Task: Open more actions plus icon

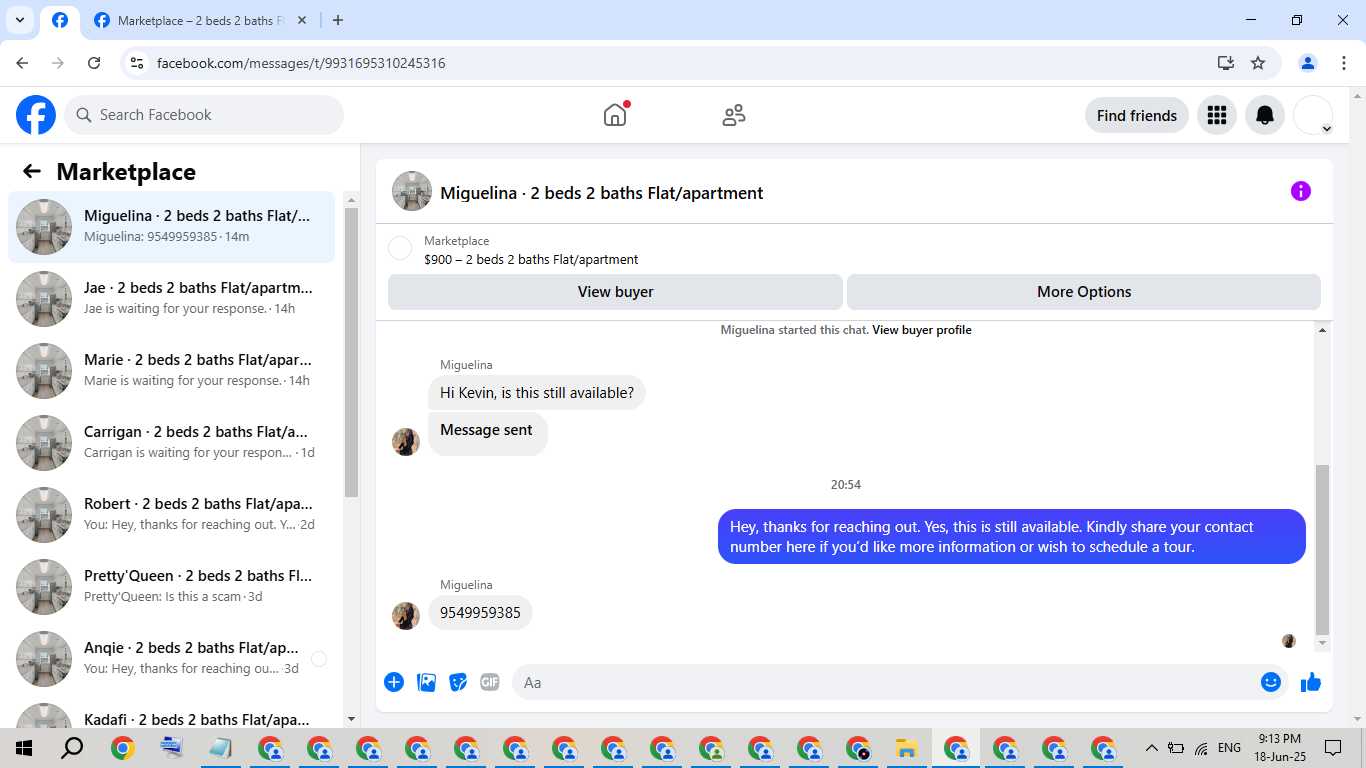Action: (394, 682)
